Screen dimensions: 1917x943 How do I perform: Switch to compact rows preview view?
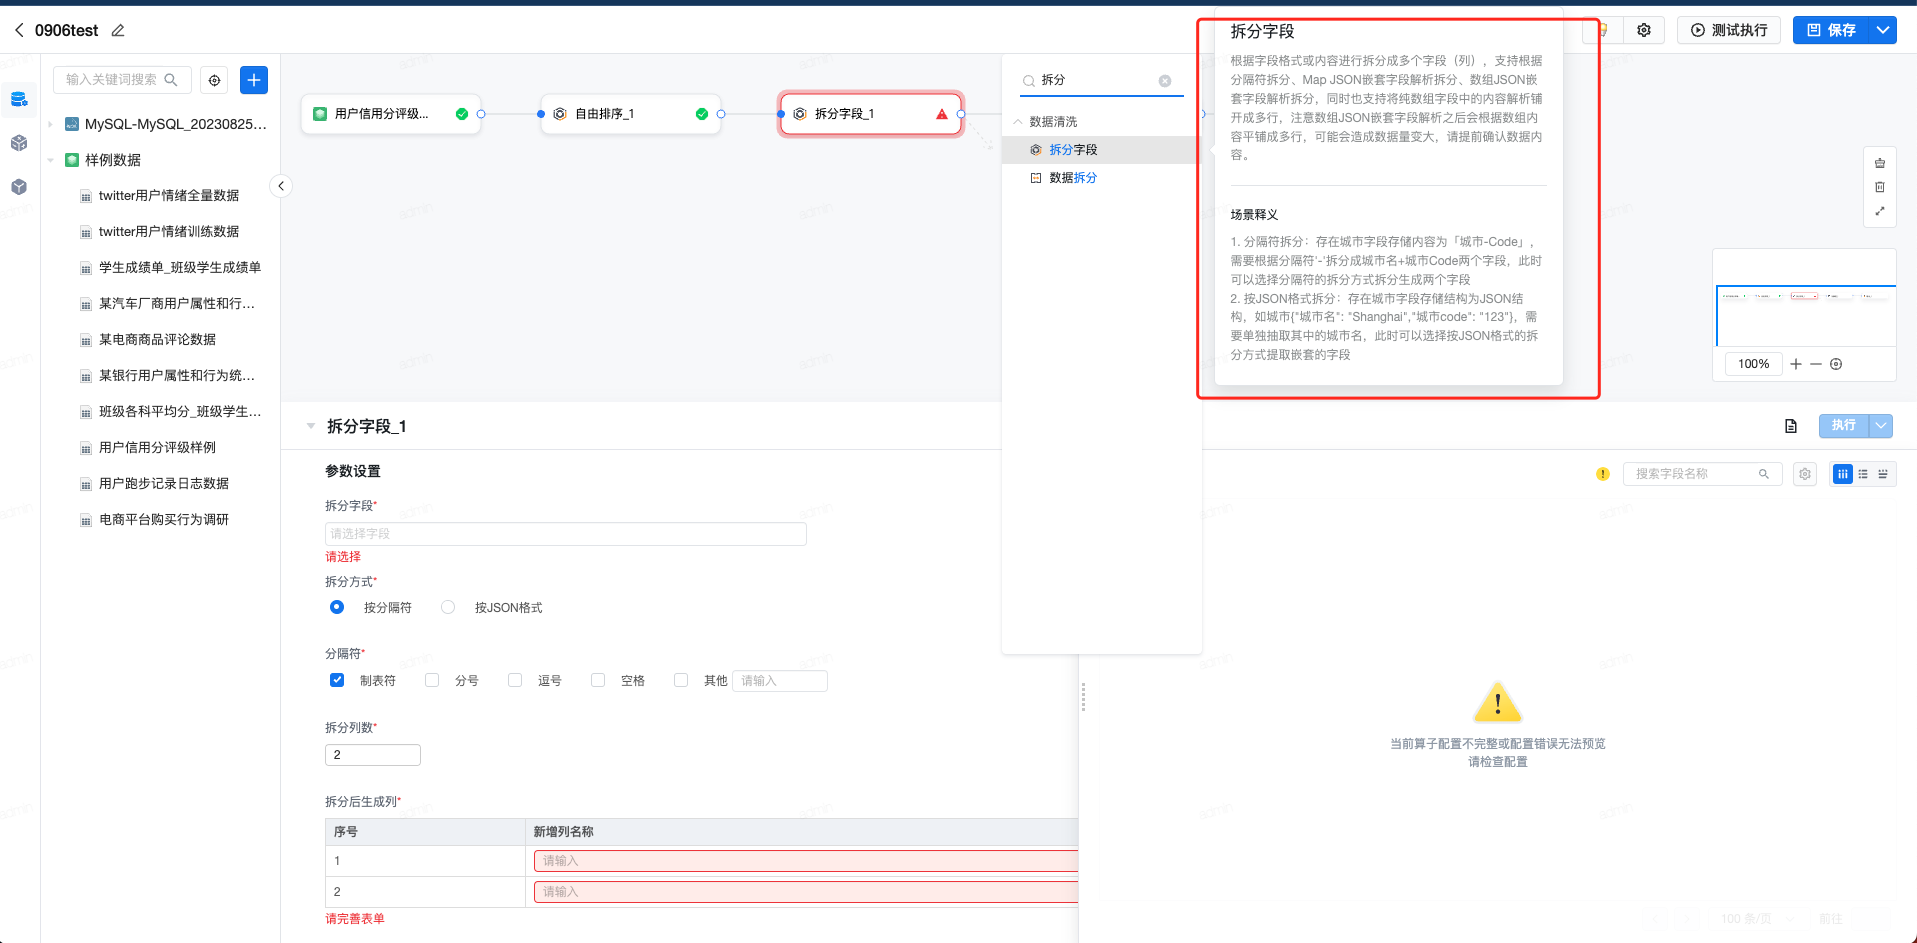1883,474
